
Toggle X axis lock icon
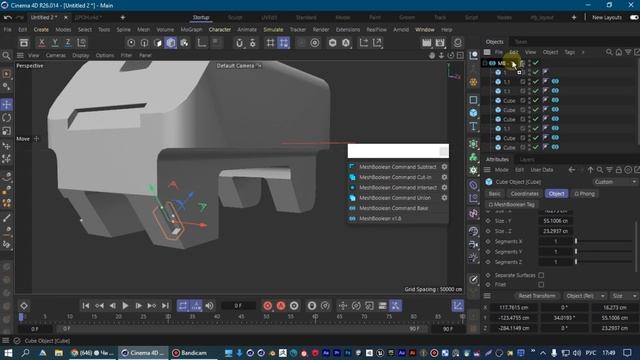pyautogui.click(x=41, y=42)
